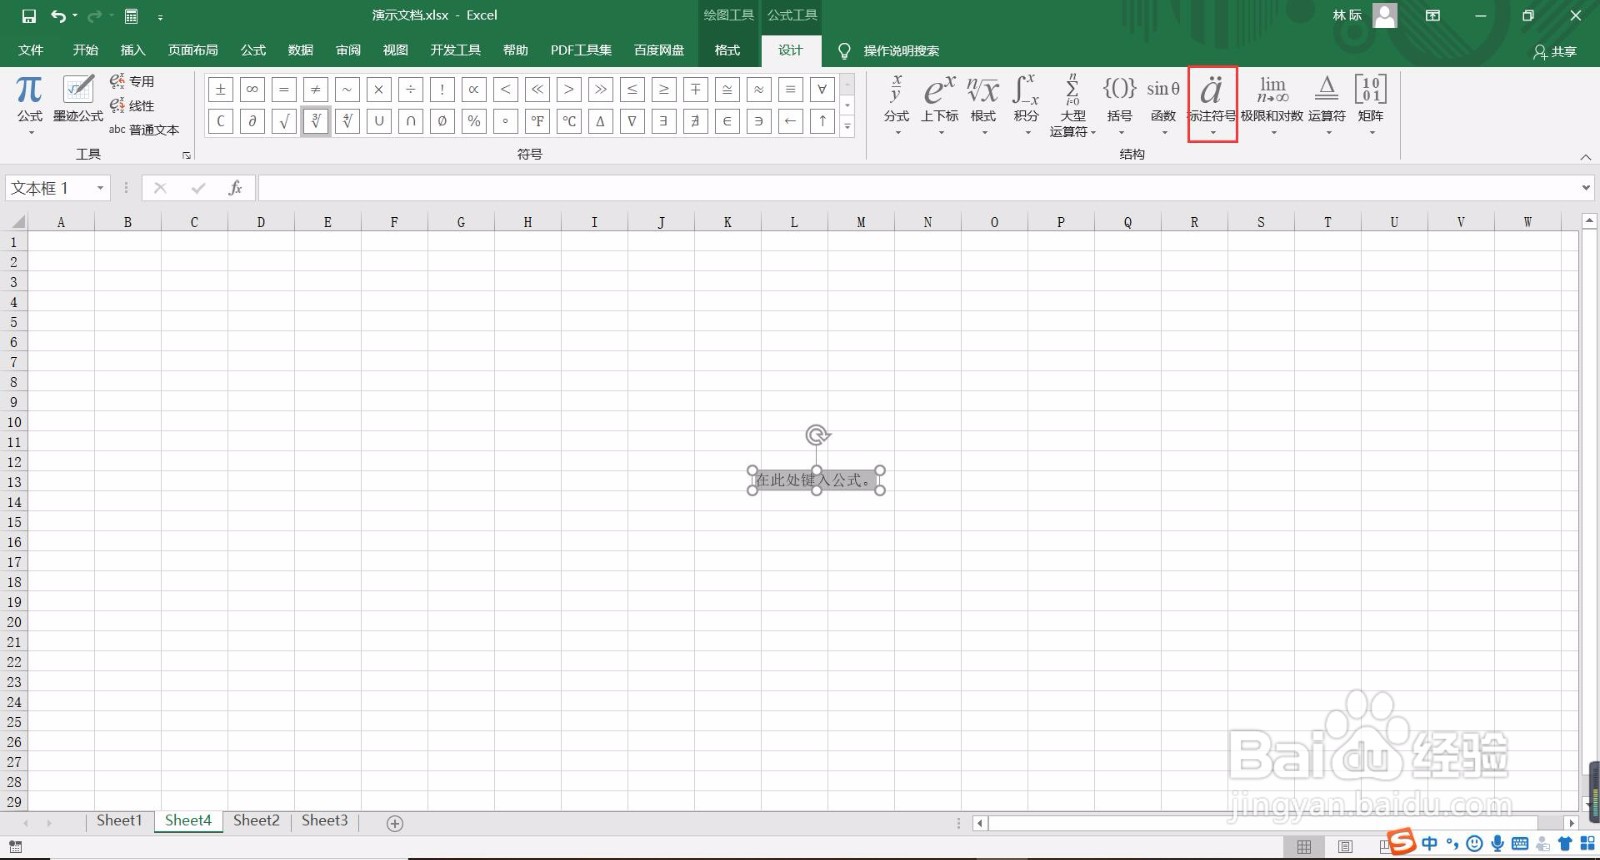Click the equation placeholder text box
The image size is (1600, 860).
pos(817,480)
